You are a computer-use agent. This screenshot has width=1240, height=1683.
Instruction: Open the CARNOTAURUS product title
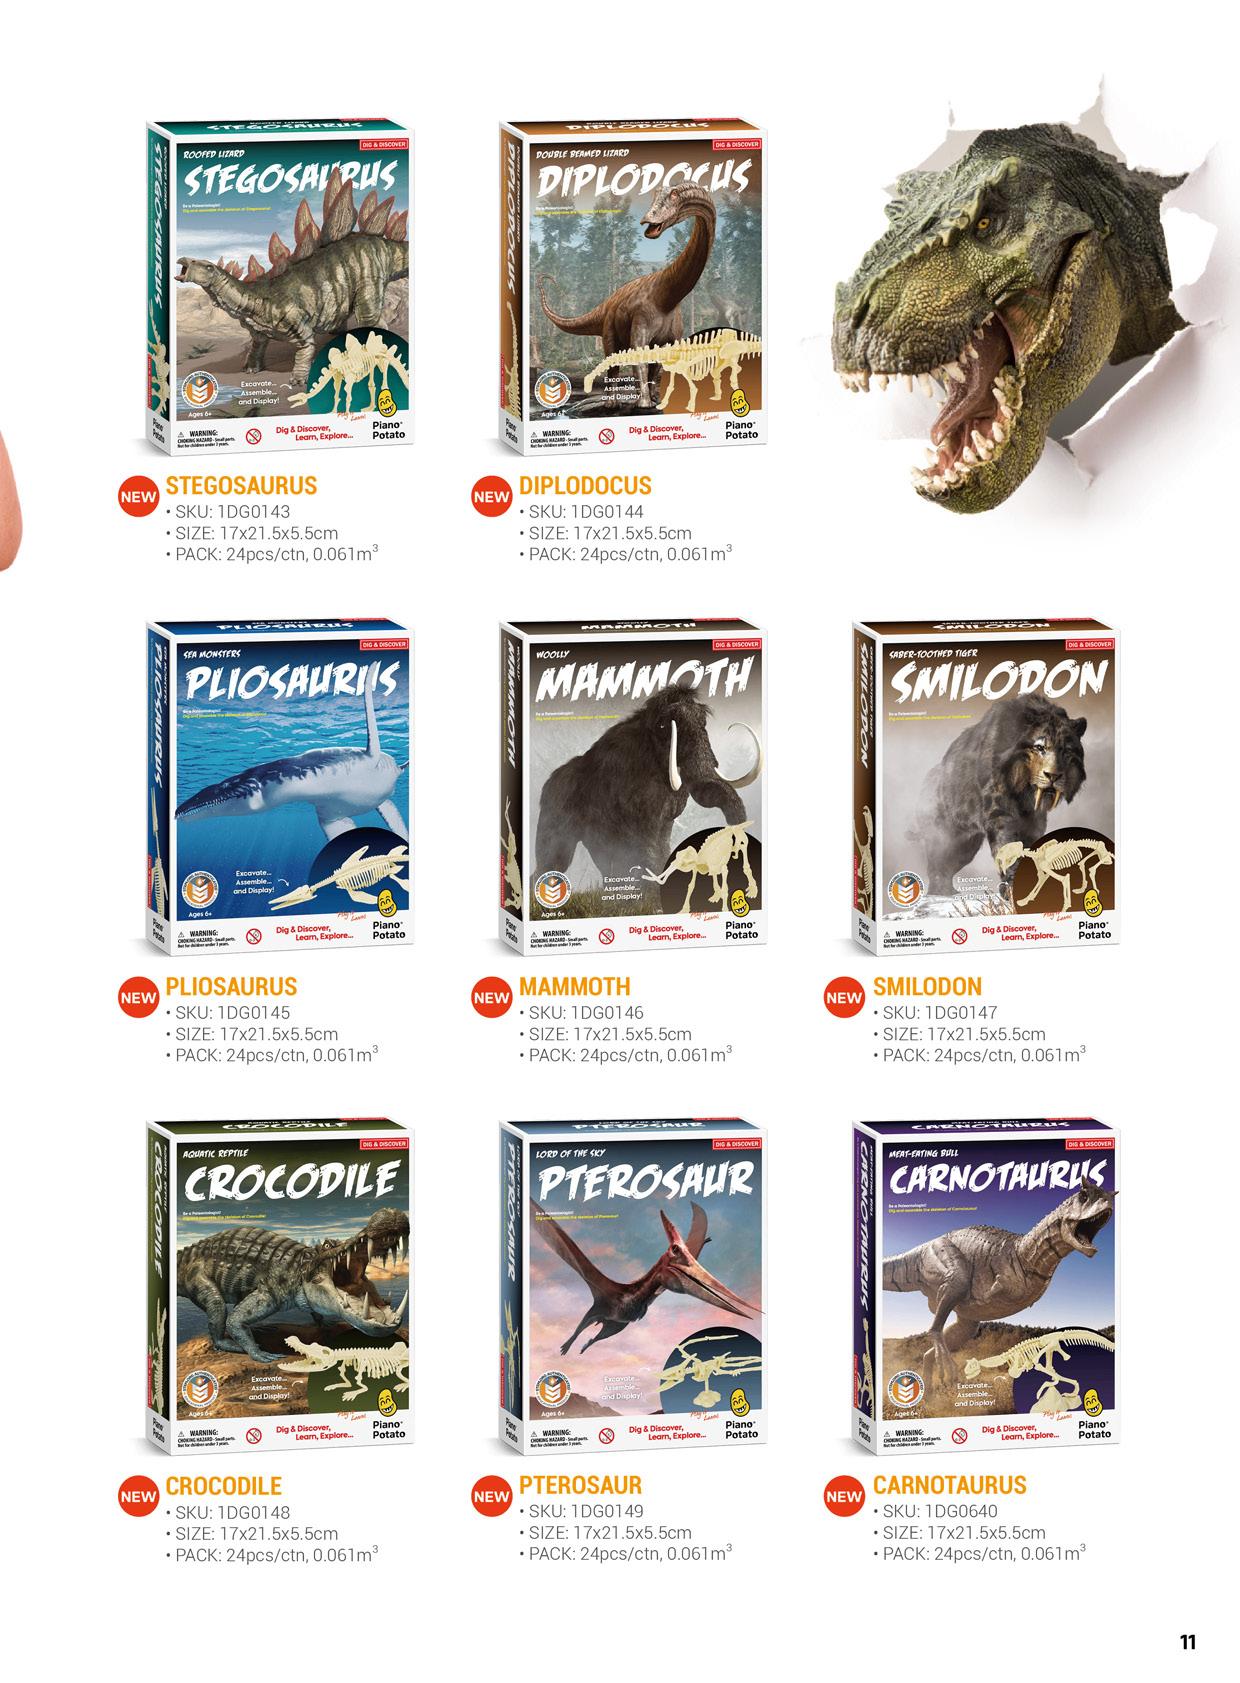click(950, 1485)
